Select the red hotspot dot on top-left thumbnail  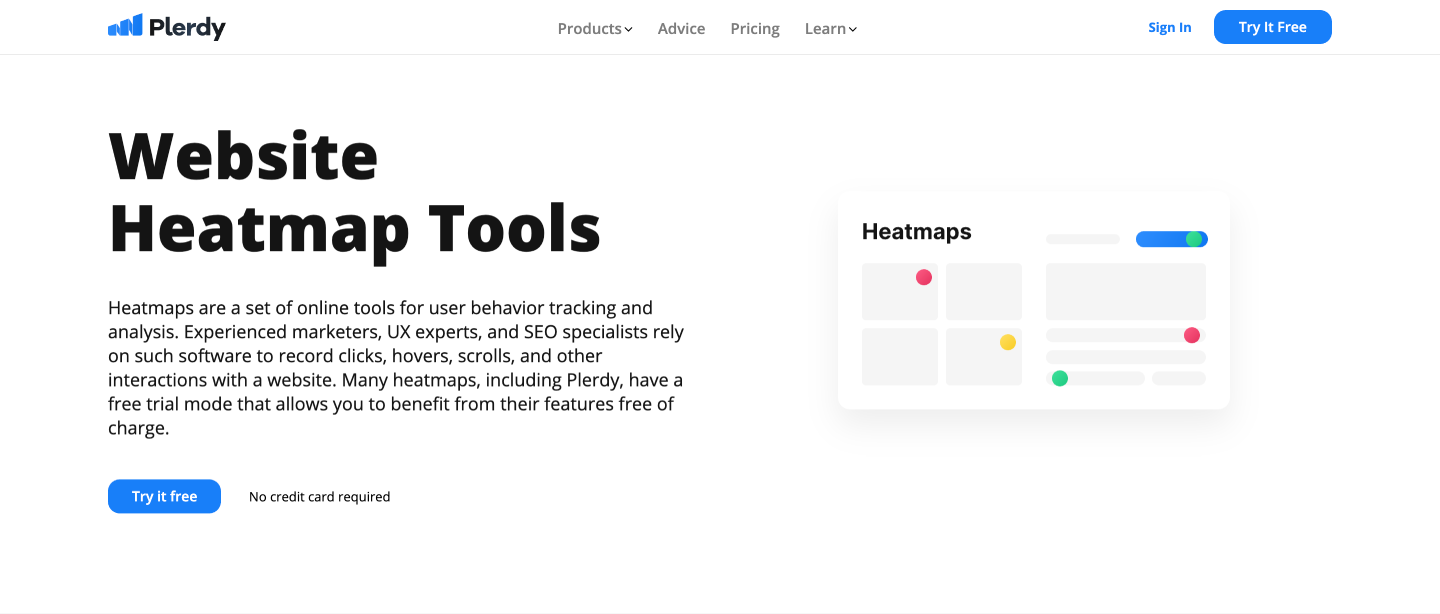coord(925,277)
